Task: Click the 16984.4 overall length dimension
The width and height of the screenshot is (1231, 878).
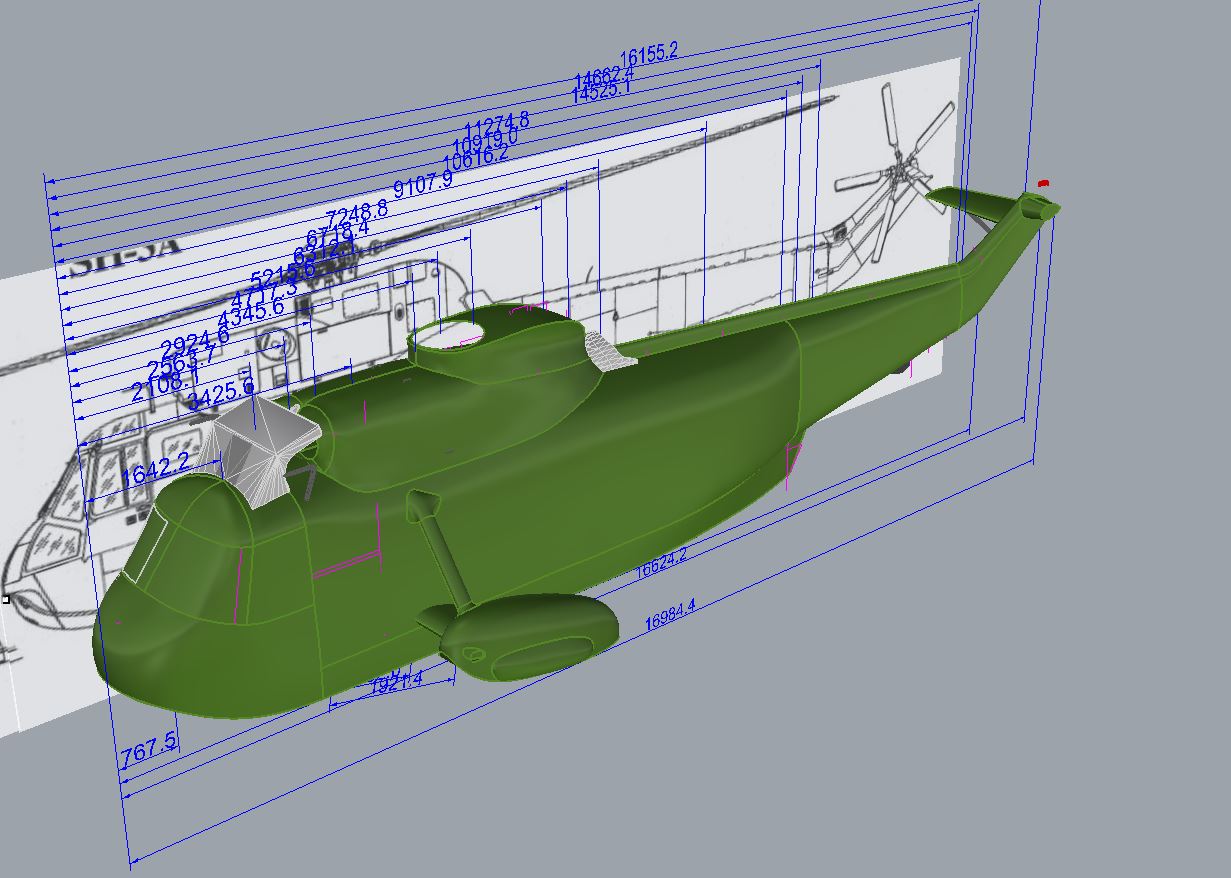Action: coord(670,615)
